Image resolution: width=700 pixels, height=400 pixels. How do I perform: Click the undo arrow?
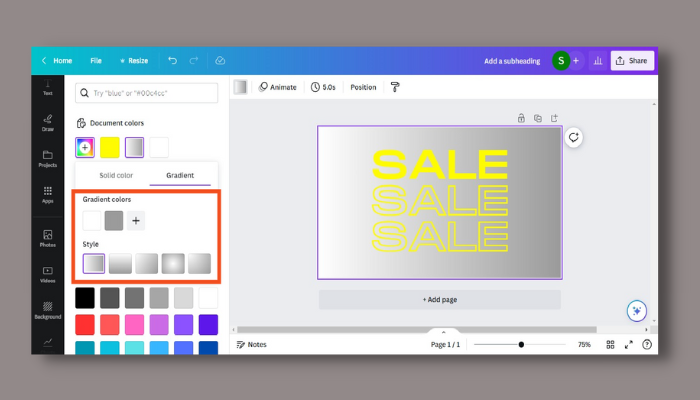click(172, 61)
